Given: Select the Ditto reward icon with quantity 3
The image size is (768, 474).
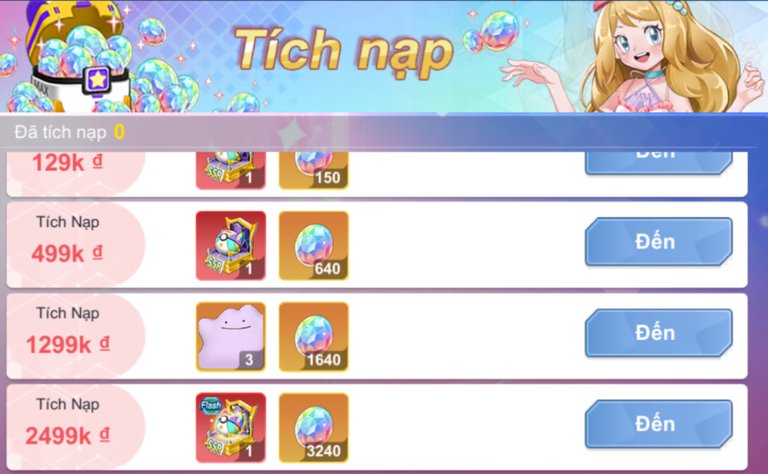Looking at the screenshot, I should click(231, 337).
